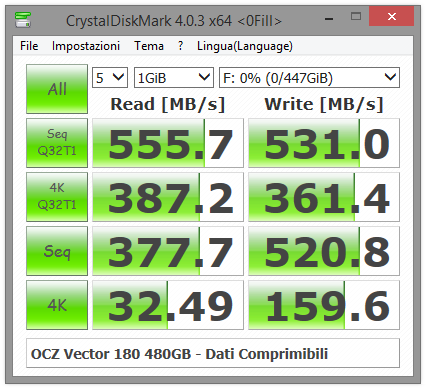Open the ? help menu
427x389 pixels.
click(180, 46)
